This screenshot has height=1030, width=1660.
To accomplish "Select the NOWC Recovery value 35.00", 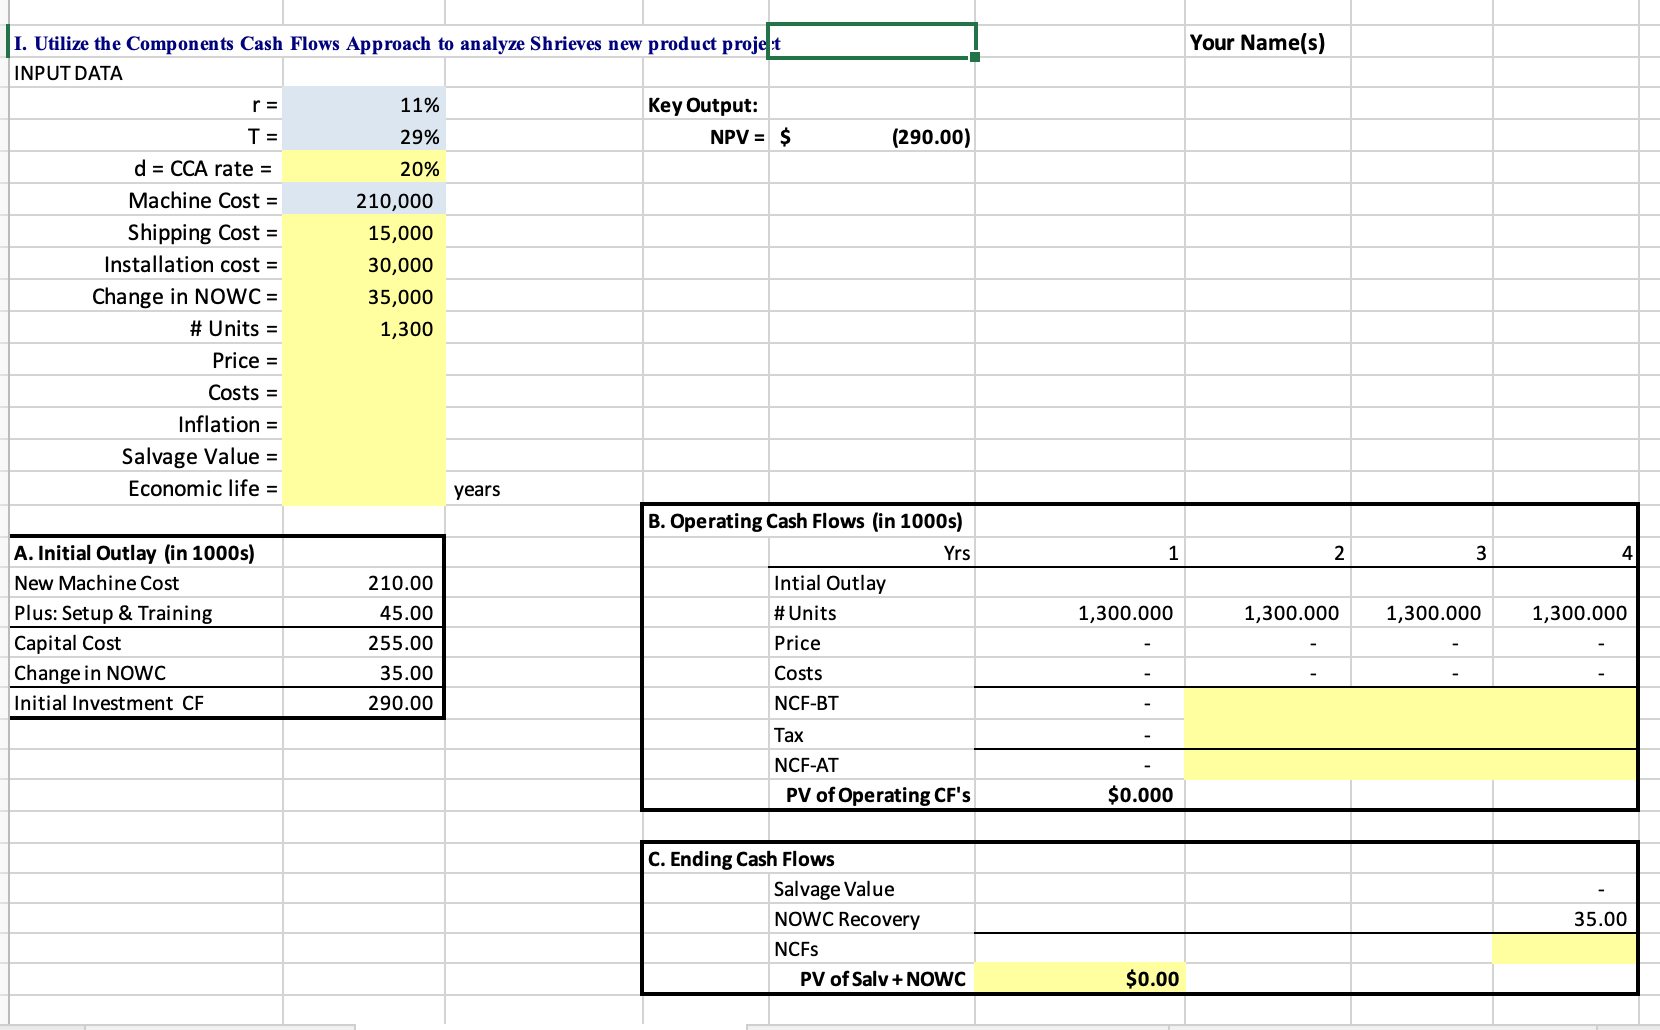I will tap(1564, 919).
